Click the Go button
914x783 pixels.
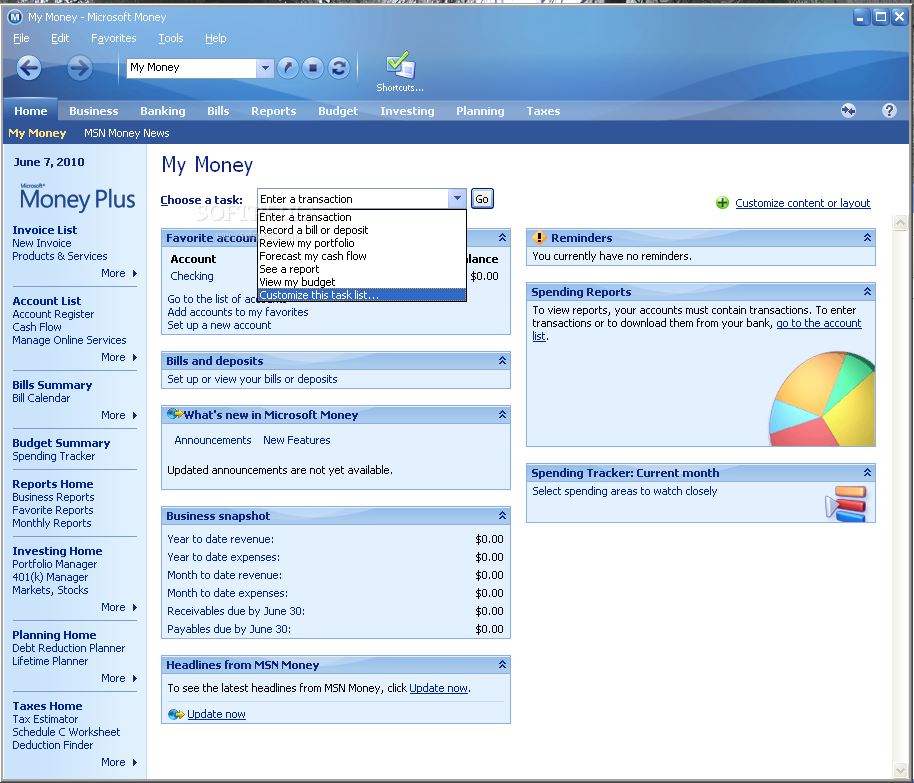482,199
